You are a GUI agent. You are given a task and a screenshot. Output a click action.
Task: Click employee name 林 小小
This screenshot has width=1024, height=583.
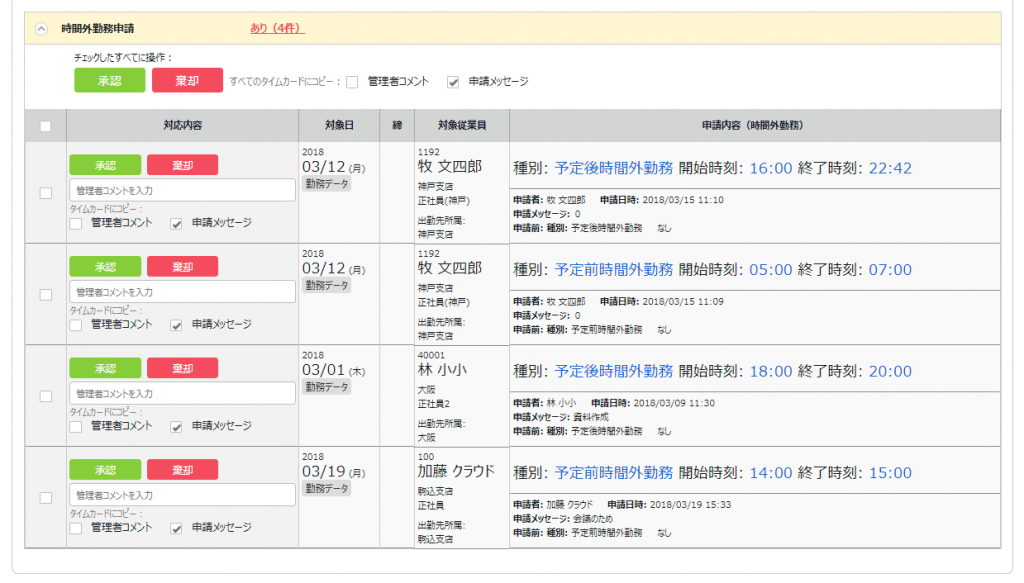coord(442,370)
